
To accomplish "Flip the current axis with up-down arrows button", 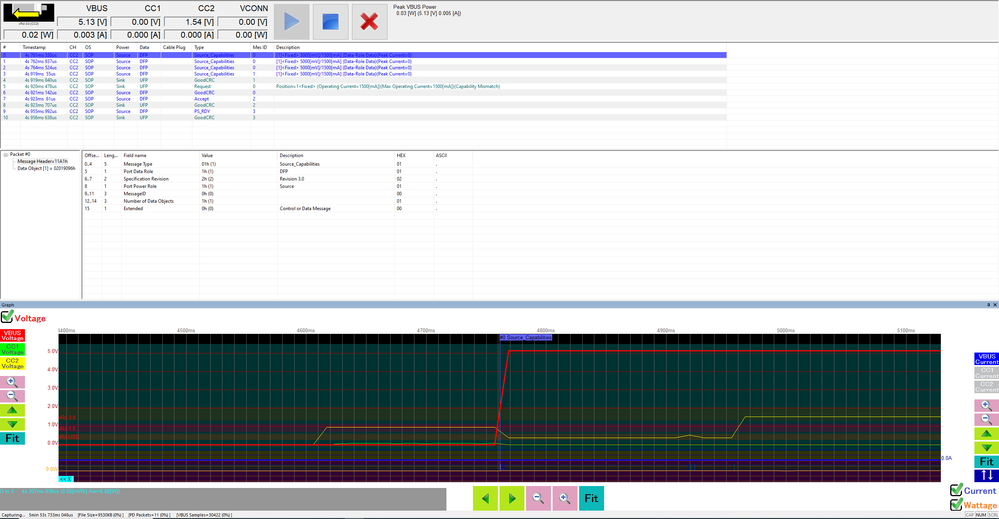I will (986, 476).
